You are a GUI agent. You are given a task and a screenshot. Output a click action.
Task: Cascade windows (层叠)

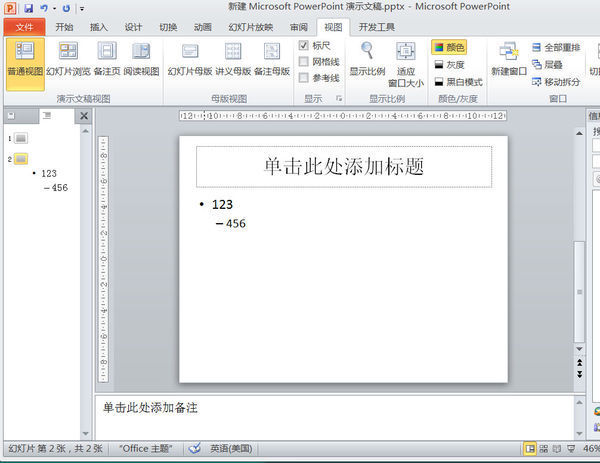[547, 65]
